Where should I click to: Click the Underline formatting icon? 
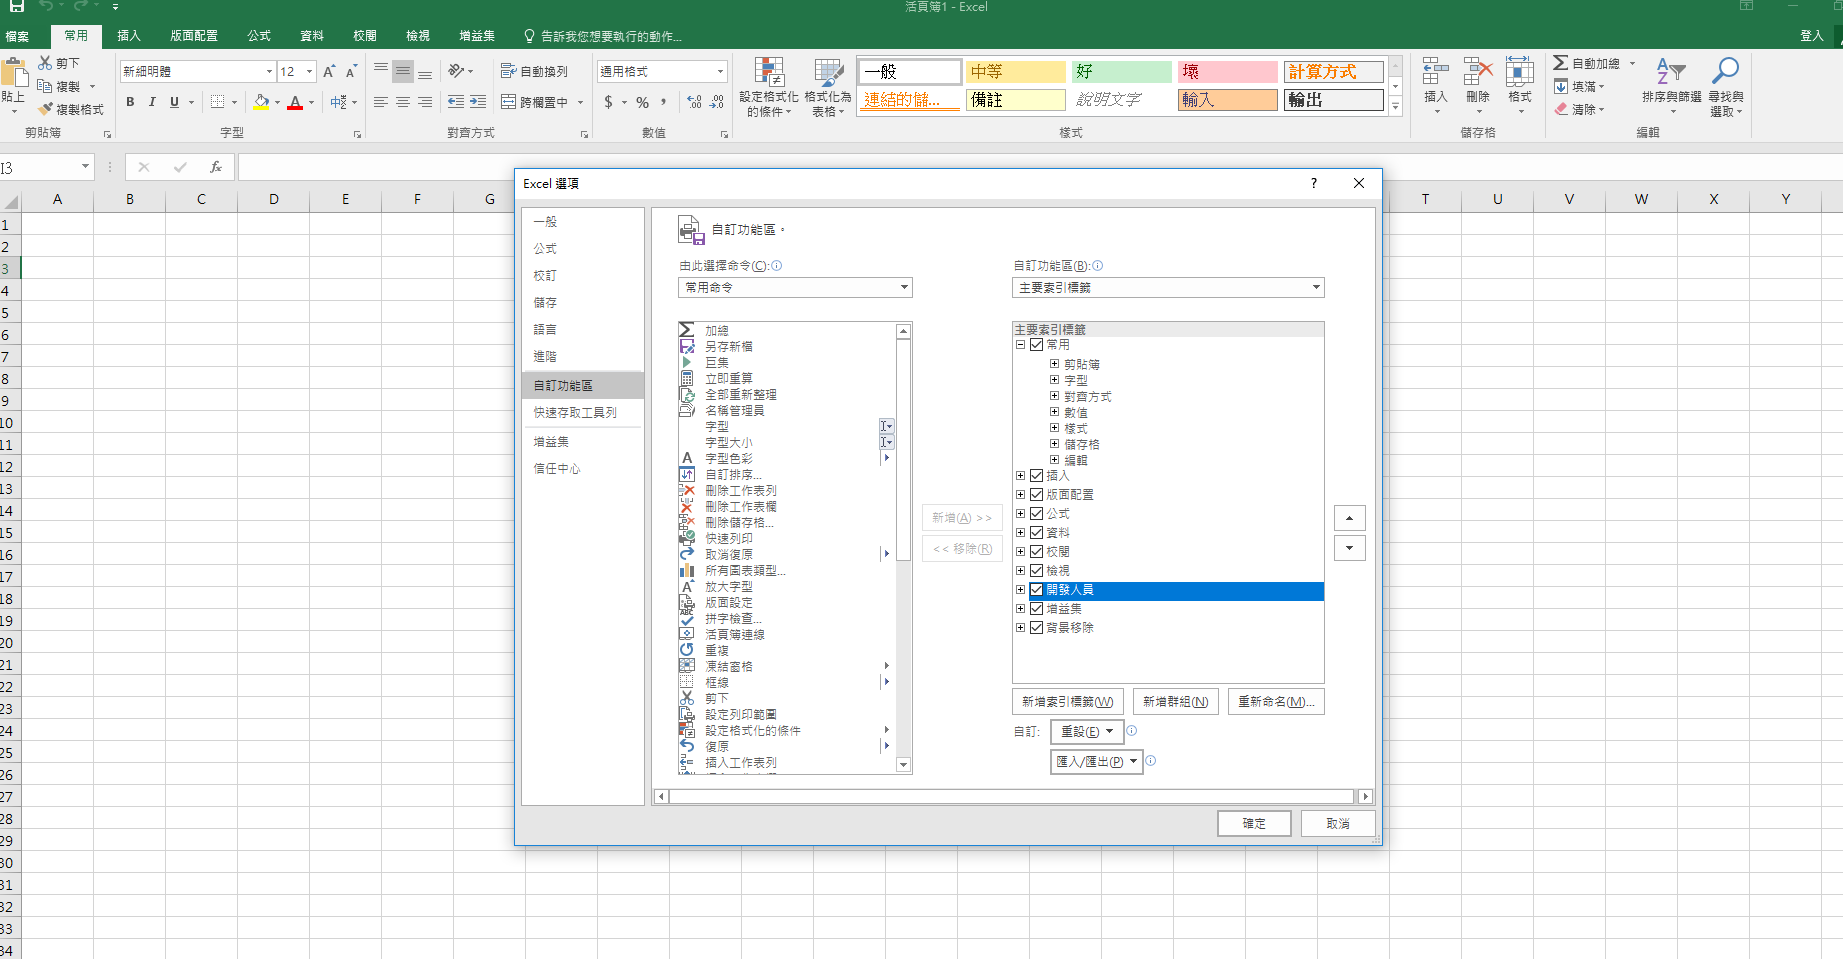[174, 102]
